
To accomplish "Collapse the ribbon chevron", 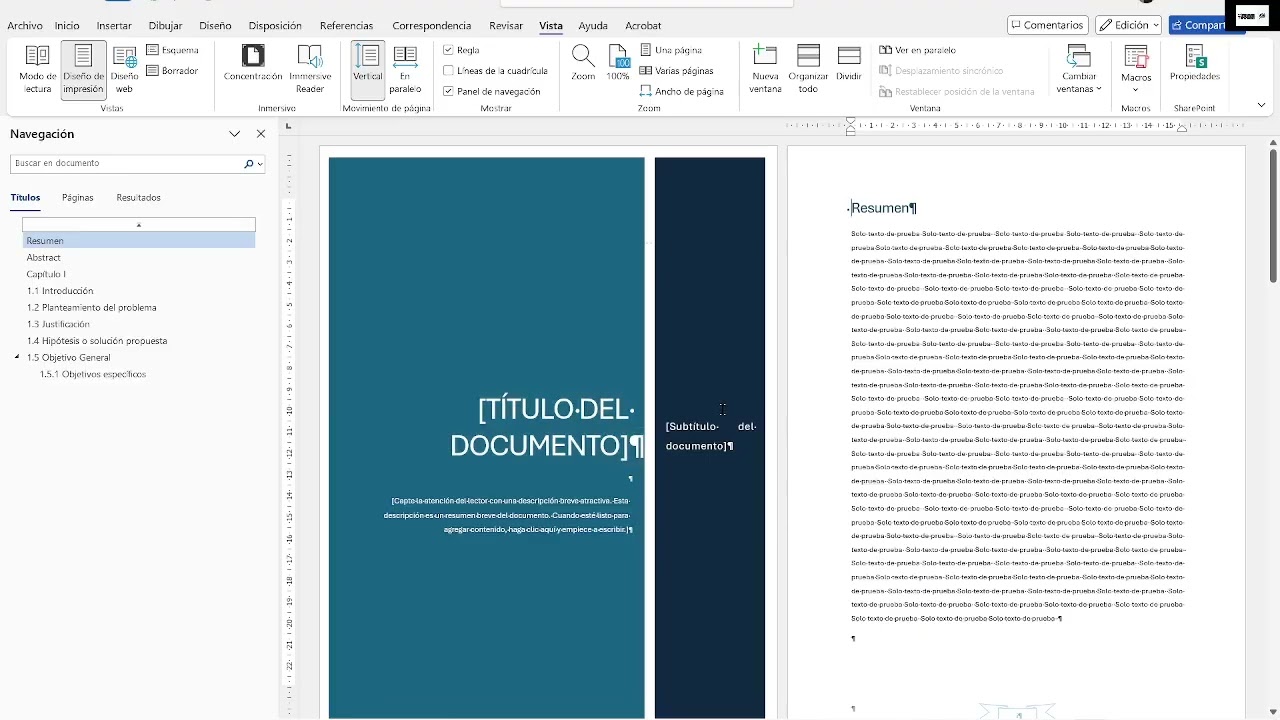I will [1261, 105].
